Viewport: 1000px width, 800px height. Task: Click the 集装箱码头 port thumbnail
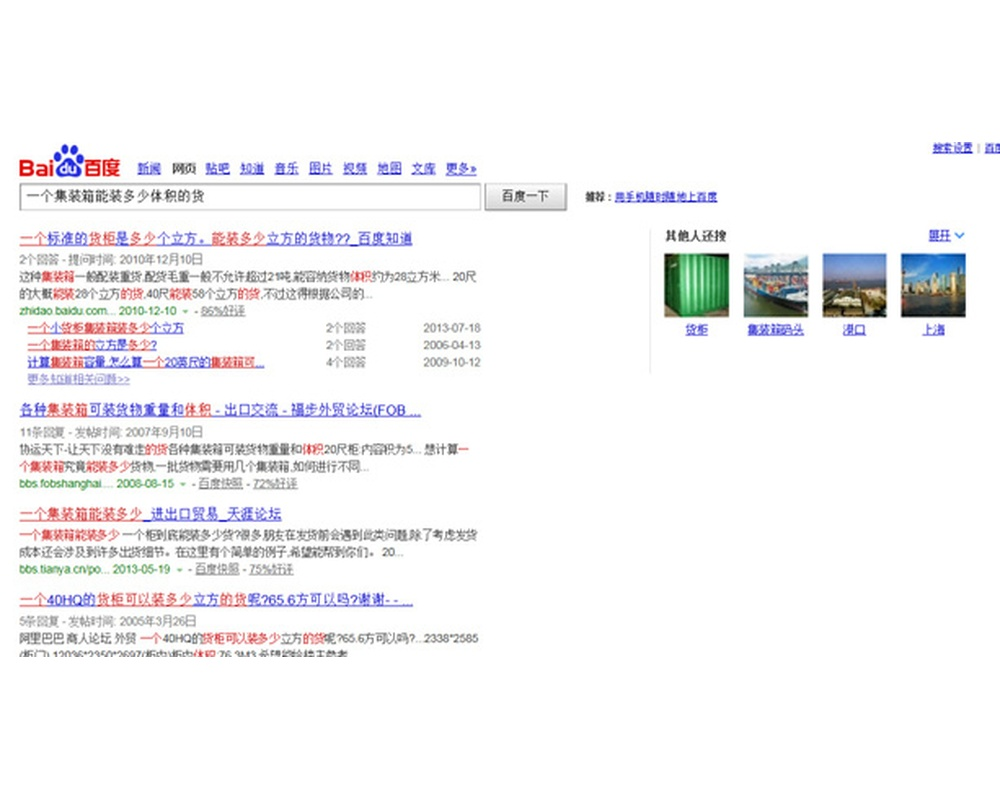pyautogui.click(x=776, y=285)
